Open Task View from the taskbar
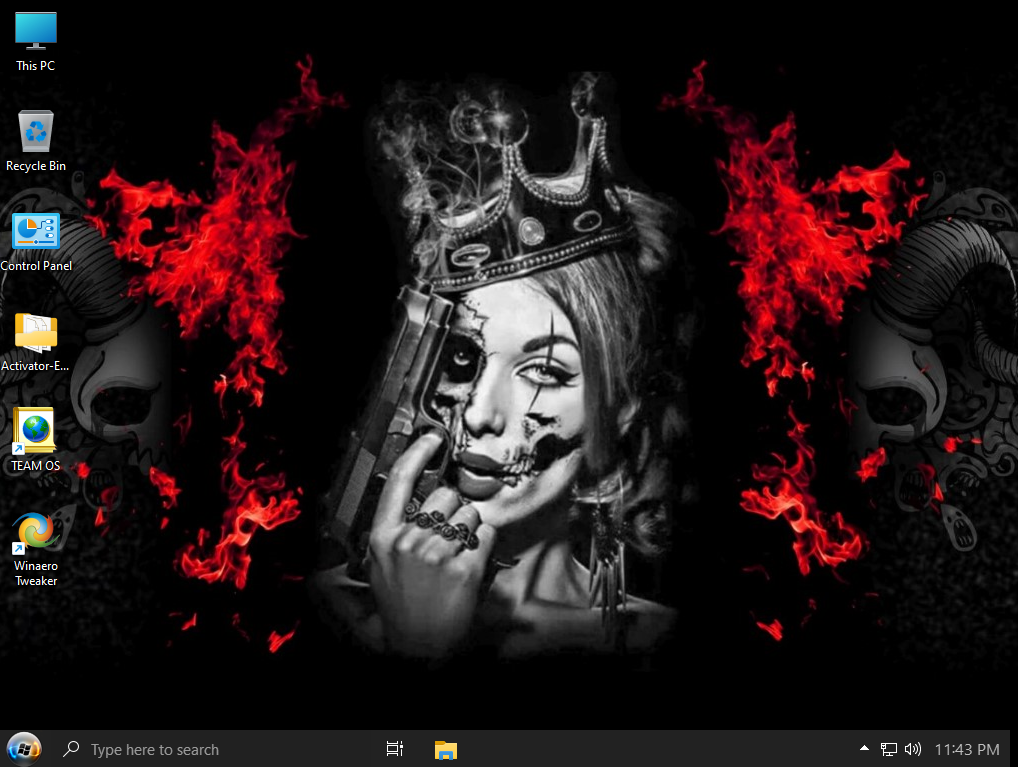This screenshot has height=767, width=1018. tap(395, 749)
